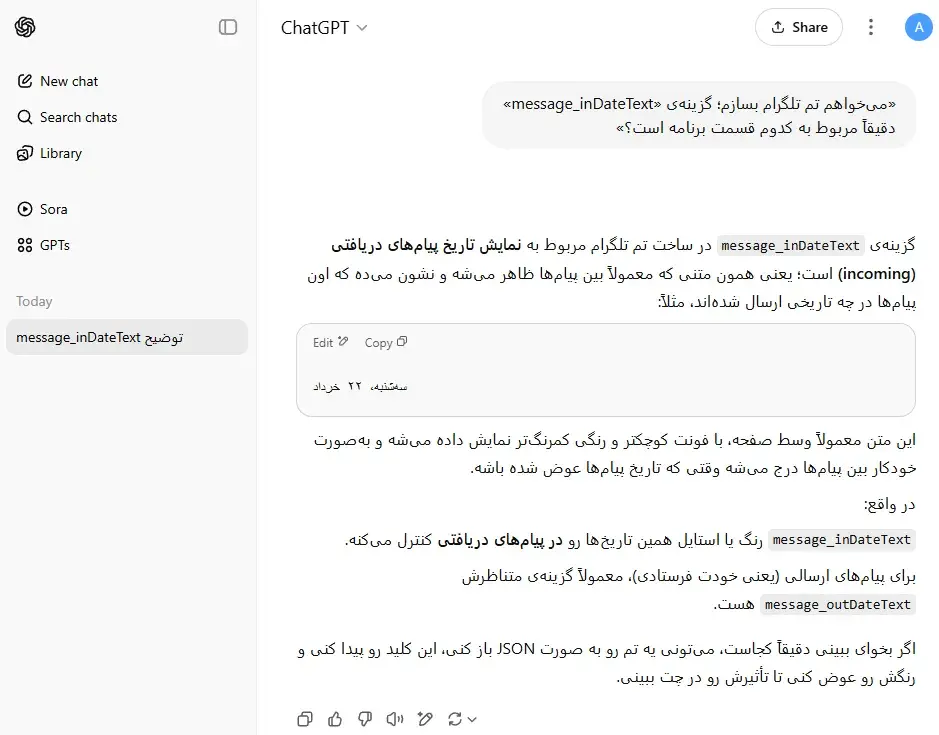Open the ChatGPT model dropdown
Viewport: 939px width, 735px height.
[324, 28]
